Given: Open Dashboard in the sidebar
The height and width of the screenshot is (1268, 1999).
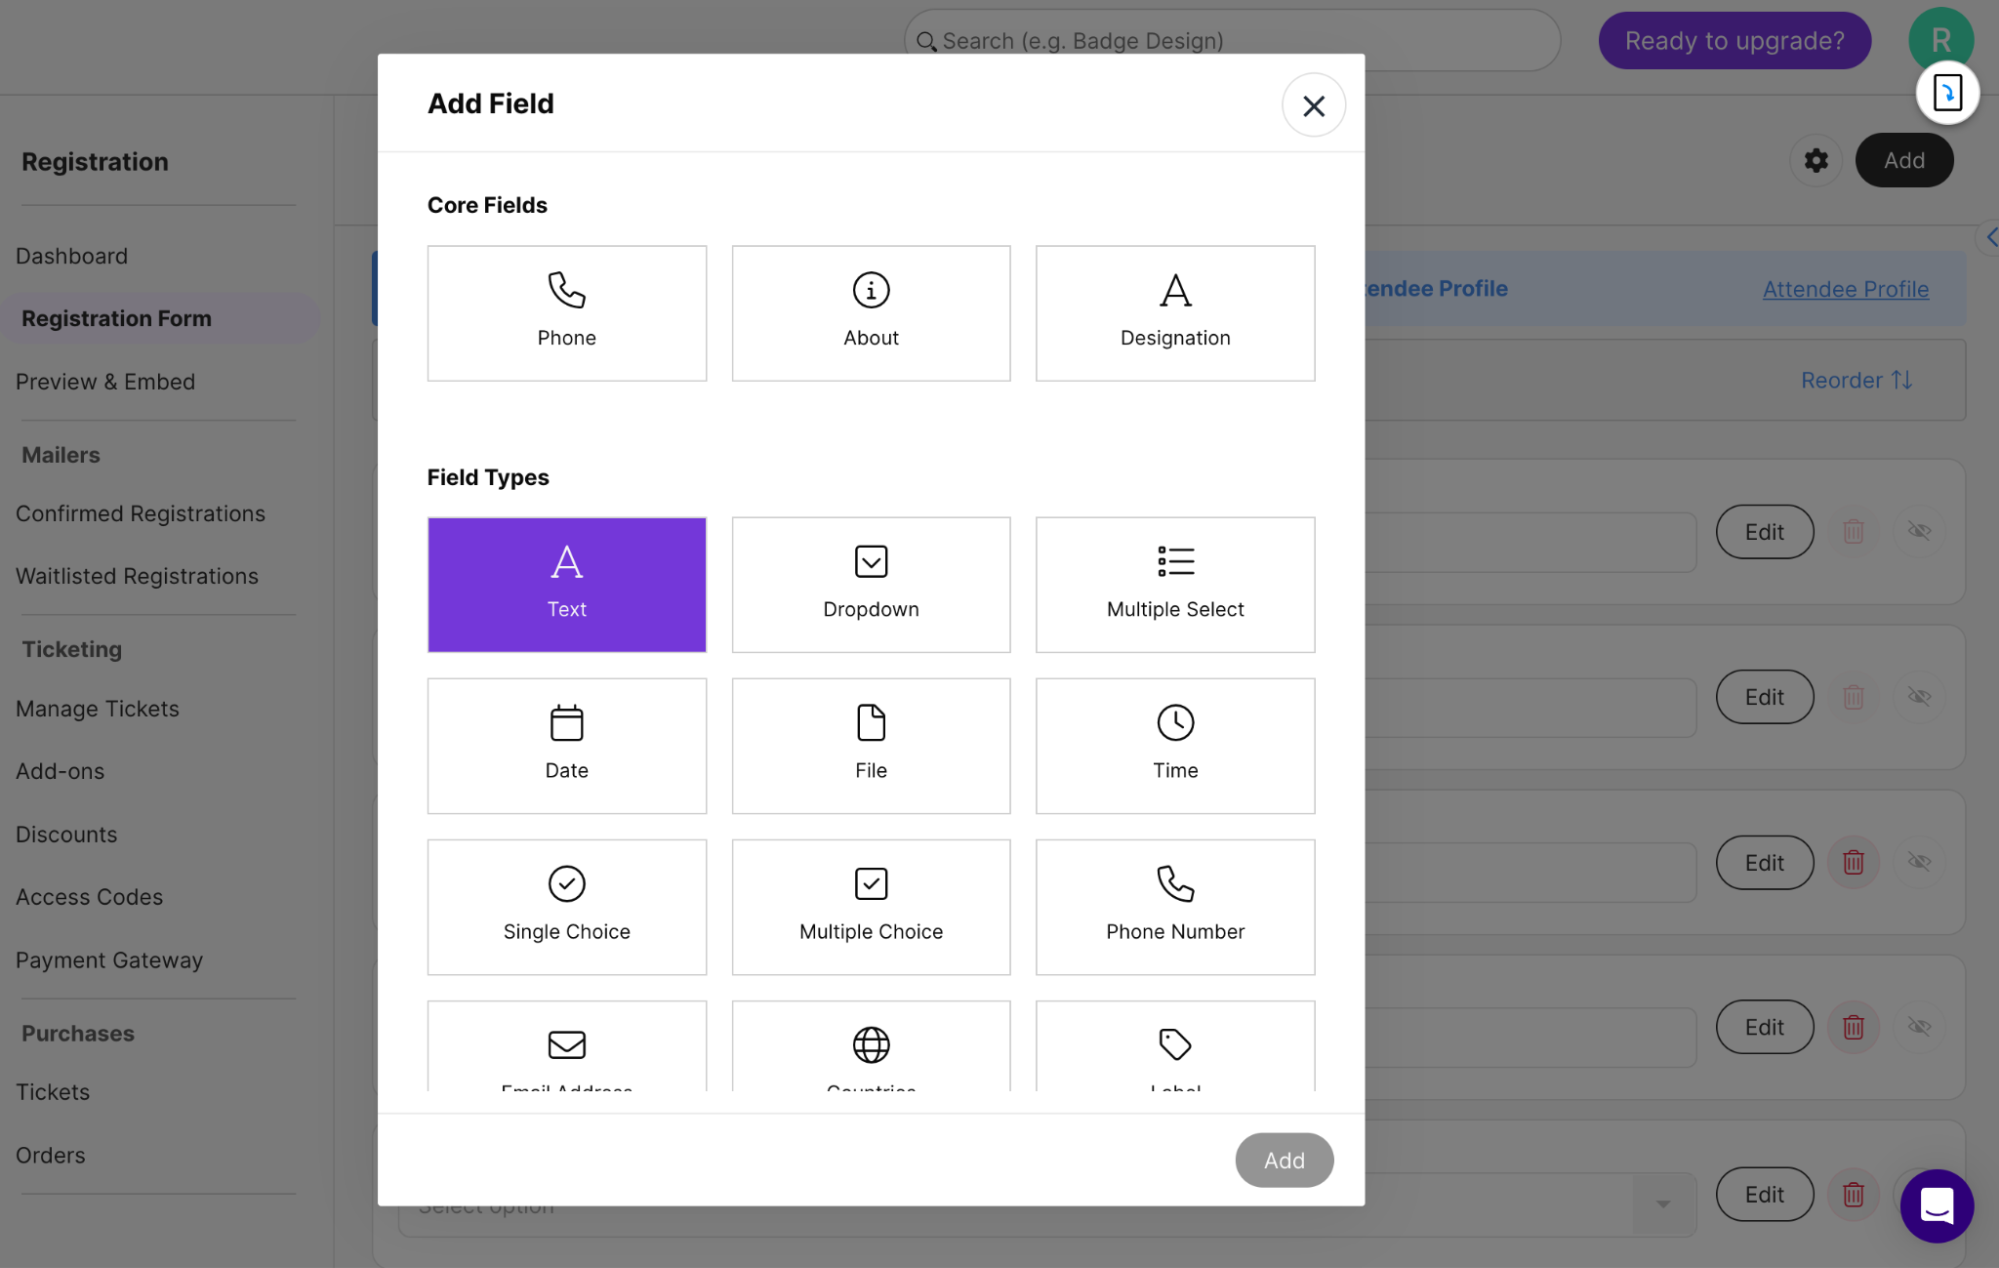Looking at the screenshot, I should (x=71, y=256).
